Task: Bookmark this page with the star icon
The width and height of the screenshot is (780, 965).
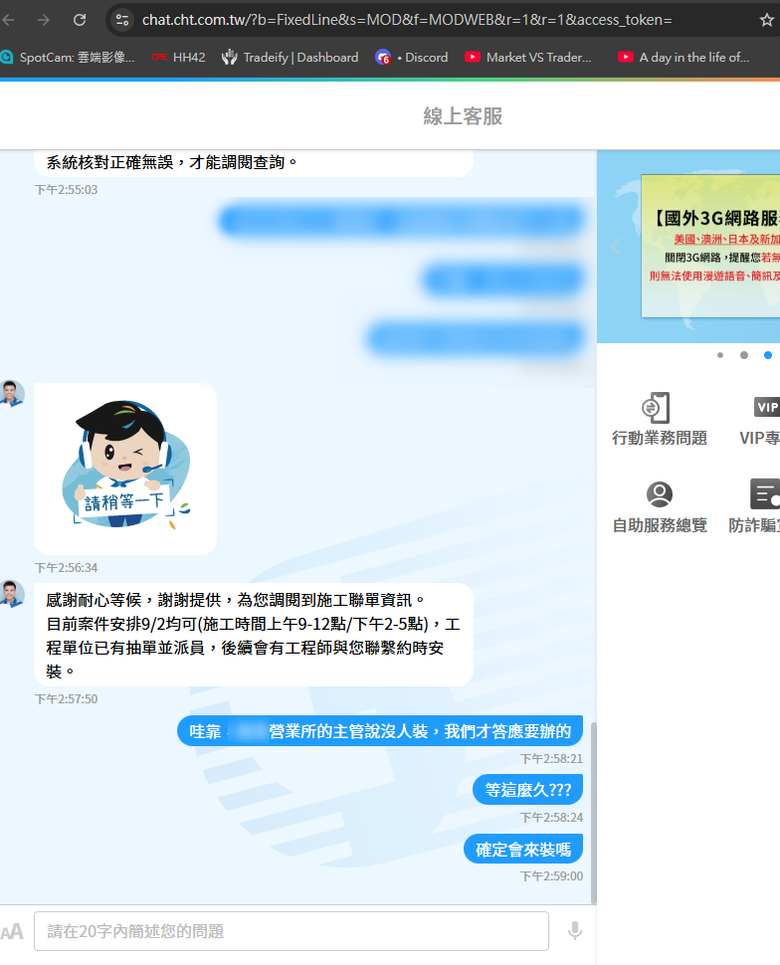Action: 766,20
